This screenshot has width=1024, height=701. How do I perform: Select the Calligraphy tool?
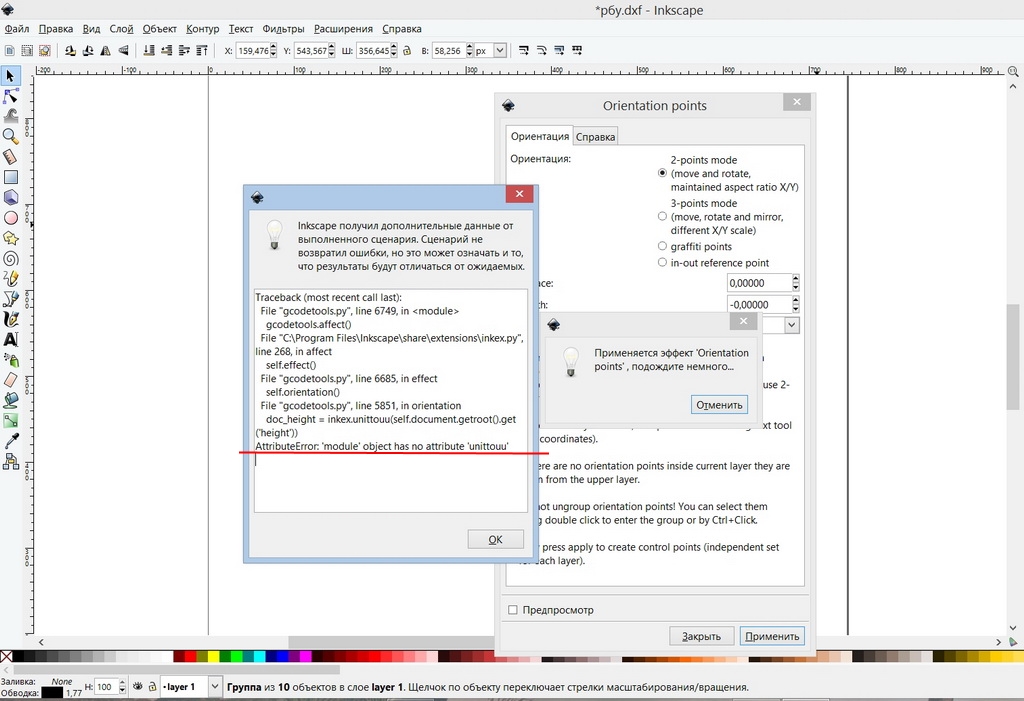[x=10, y=319]
